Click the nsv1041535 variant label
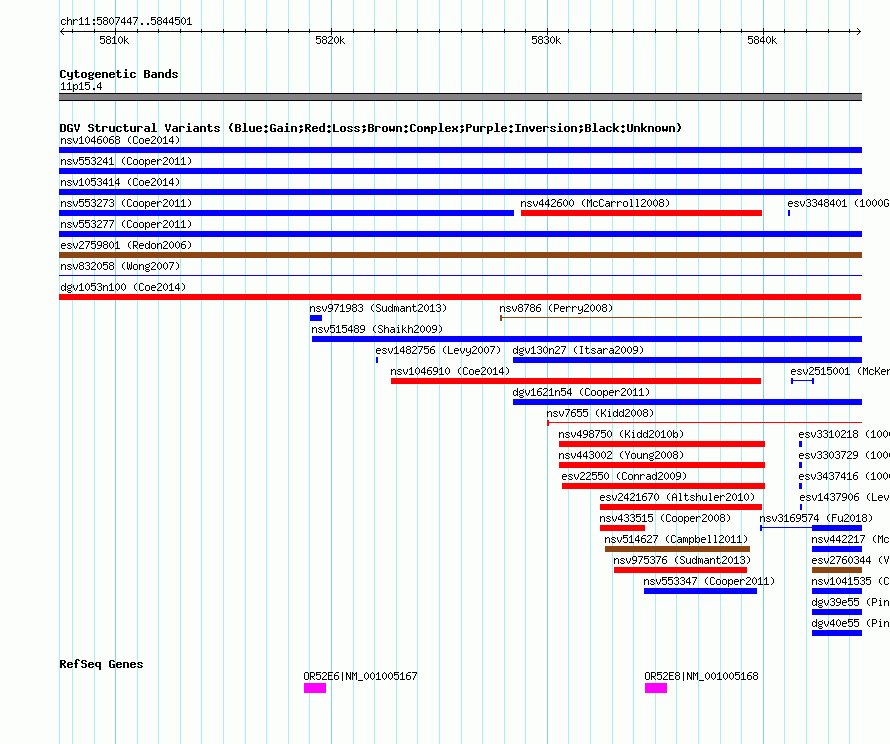This screenshot has width=890, height=744. (850, 581)
